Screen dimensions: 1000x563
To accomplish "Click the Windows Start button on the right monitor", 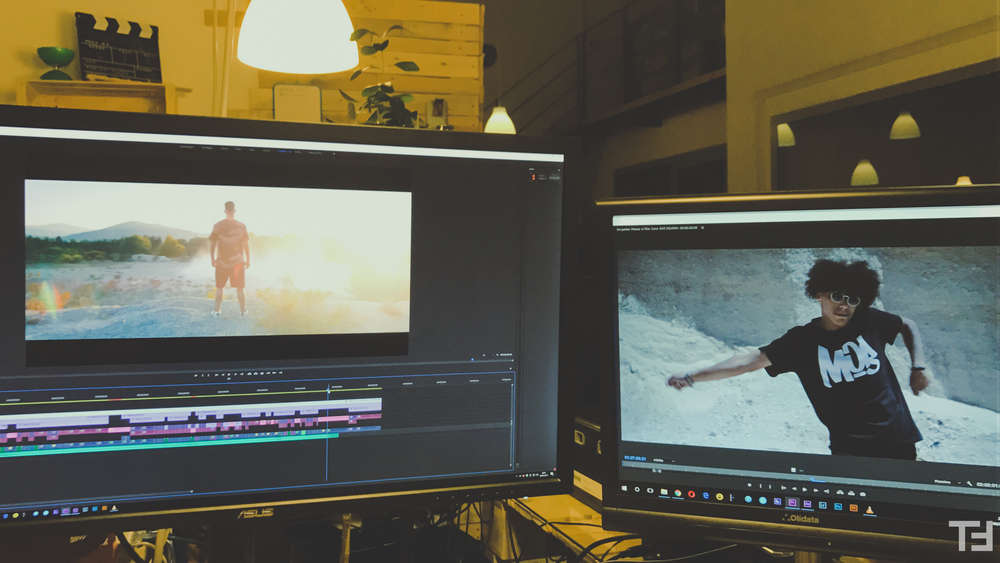I will pos(624,488).
